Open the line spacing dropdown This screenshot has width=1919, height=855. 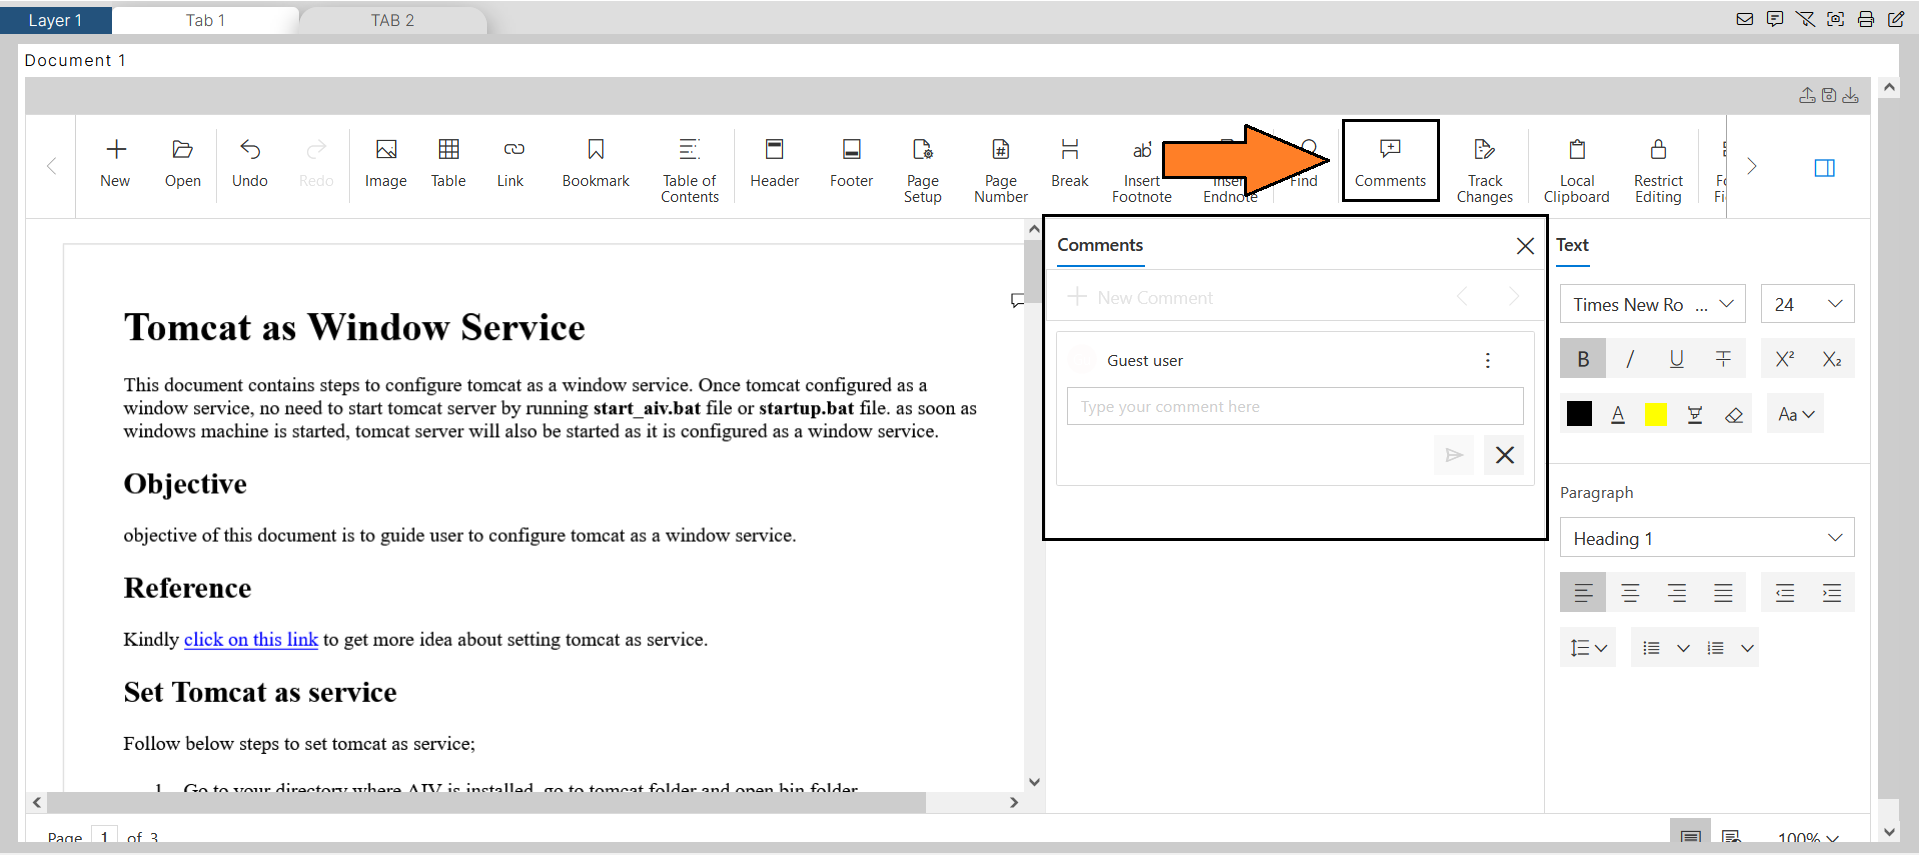tap(1588, 648)
